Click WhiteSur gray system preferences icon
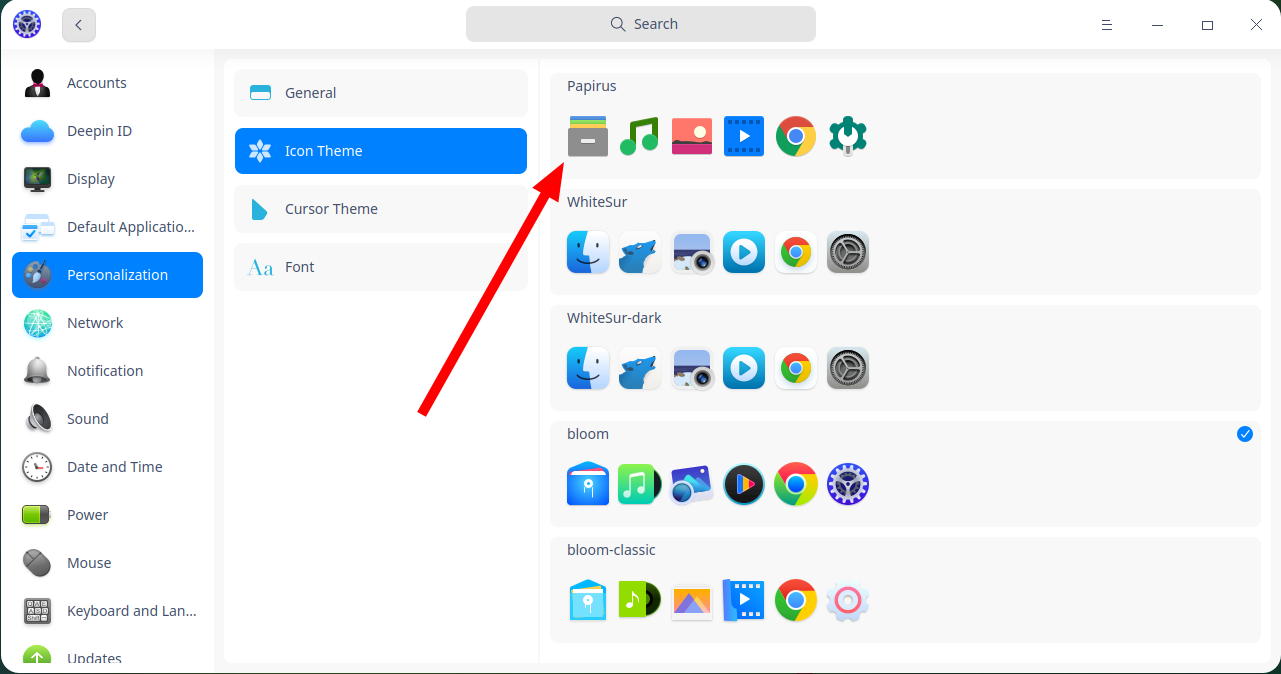This screenshot has height=674, width=1281. pos(848,252)
